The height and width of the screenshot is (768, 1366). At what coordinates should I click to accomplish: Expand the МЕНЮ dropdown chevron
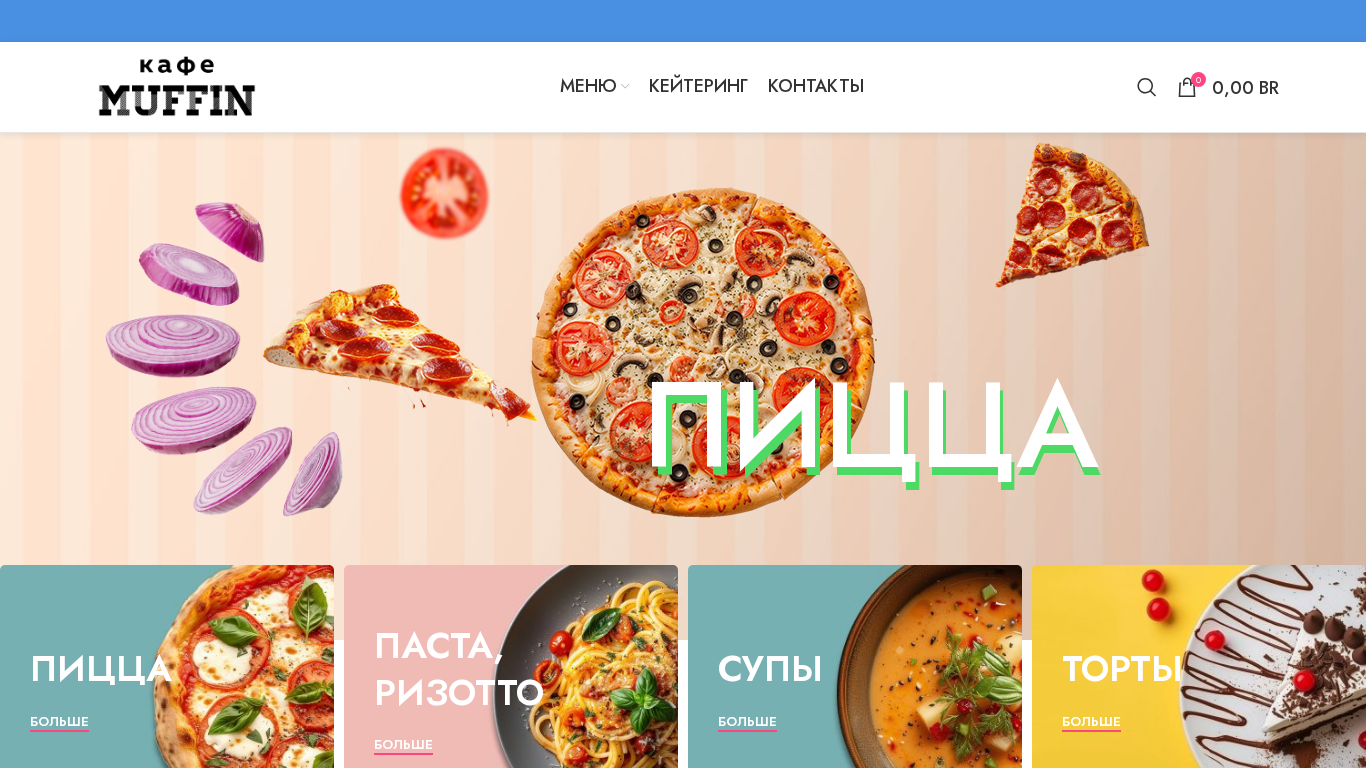tap(625, 87)
